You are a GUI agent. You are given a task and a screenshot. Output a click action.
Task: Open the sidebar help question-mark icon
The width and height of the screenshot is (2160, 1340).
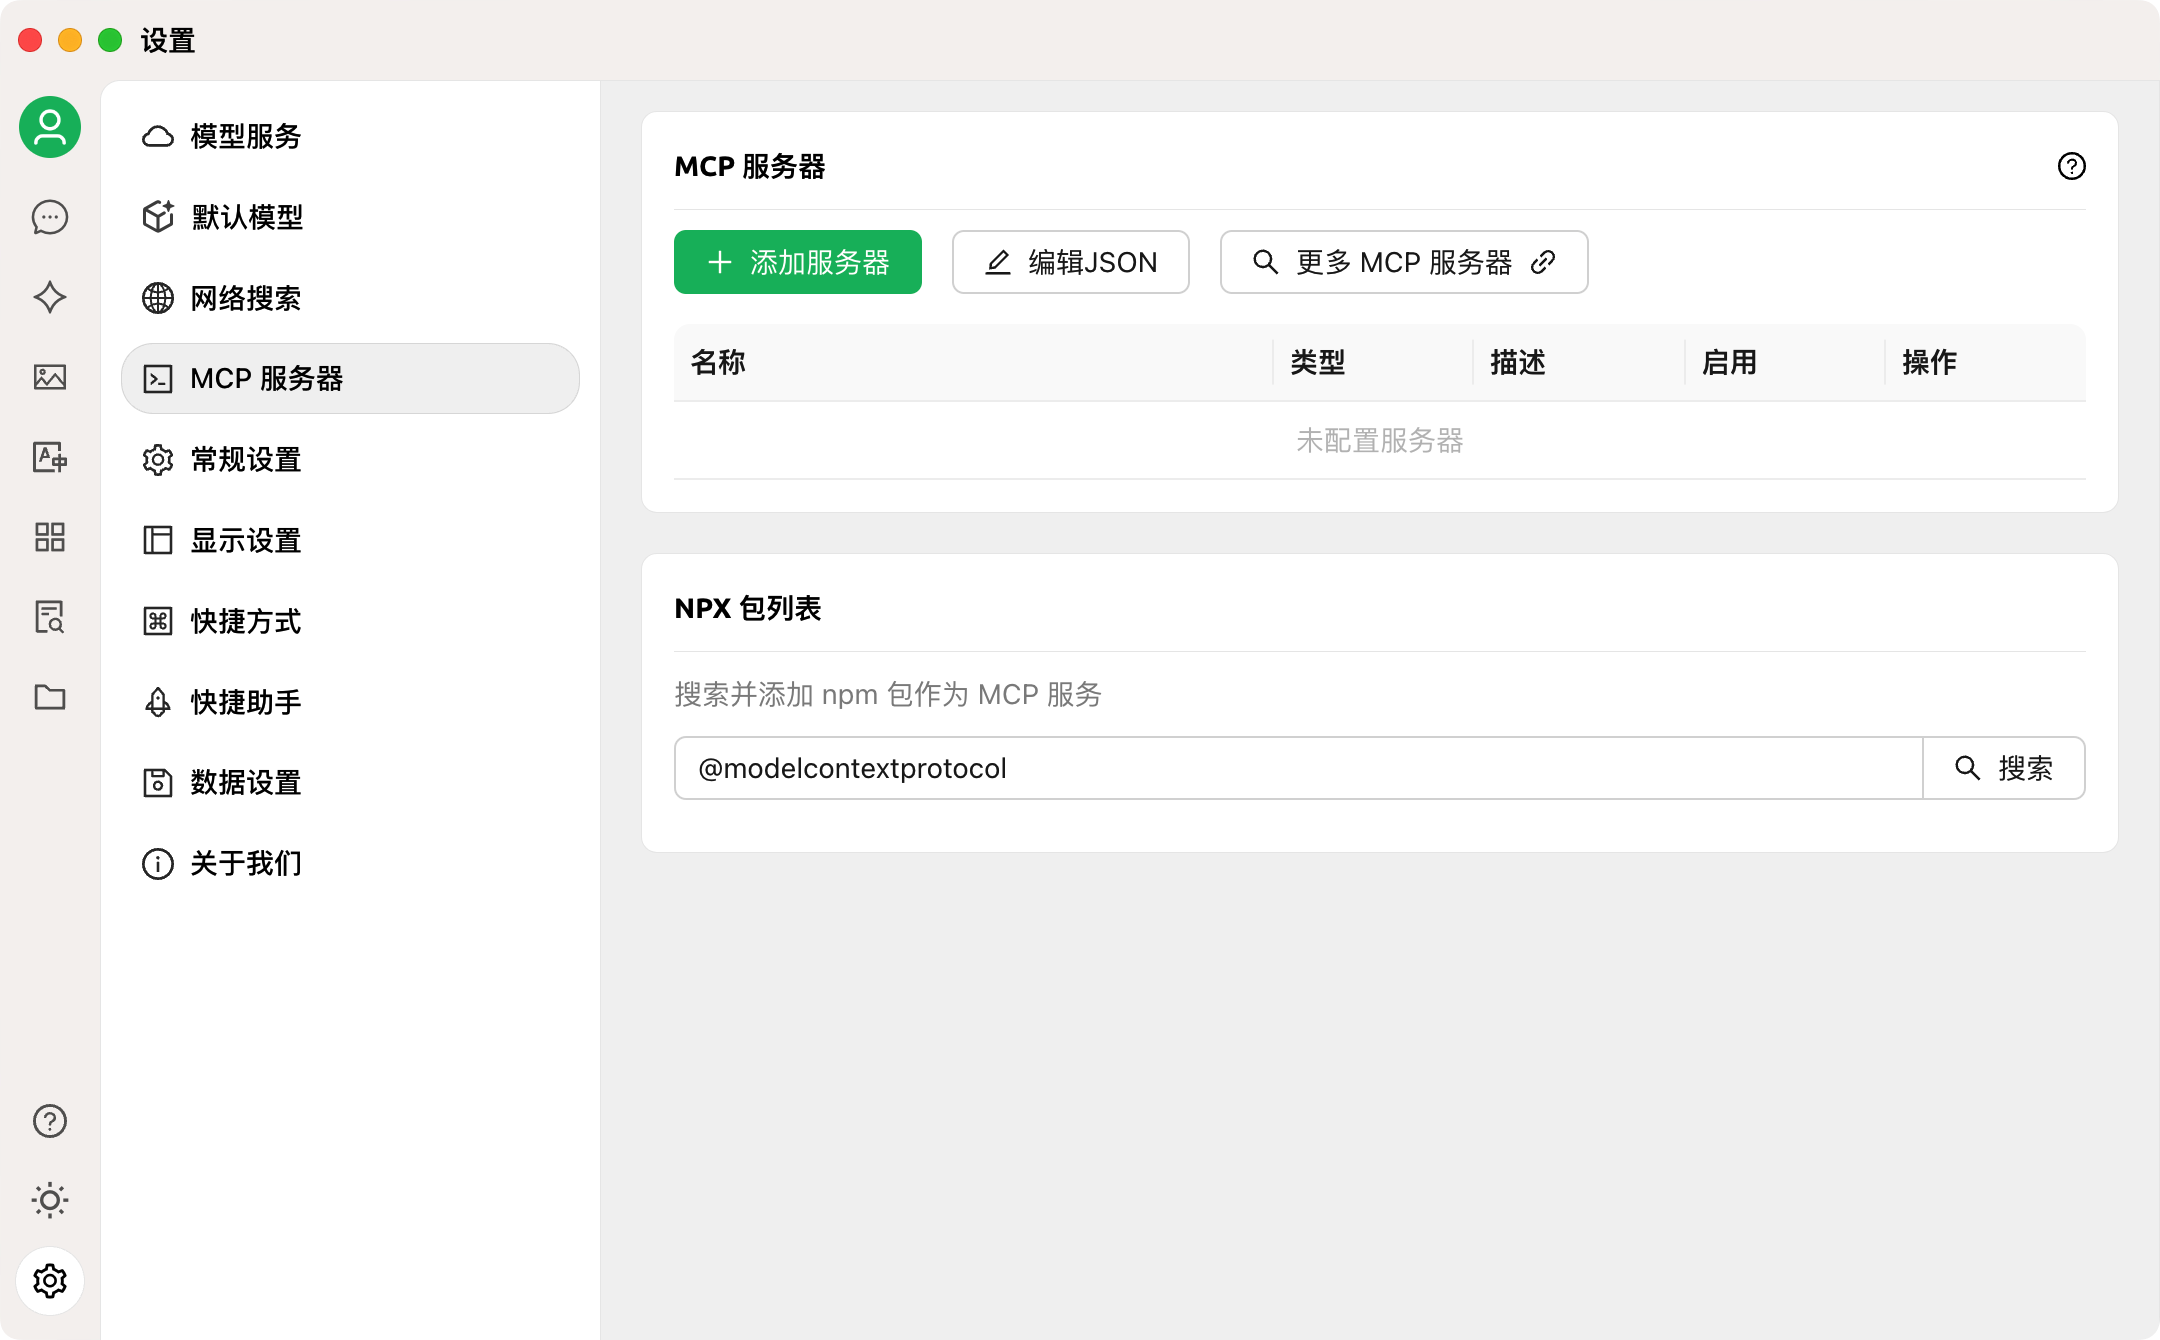[50, 1121]
